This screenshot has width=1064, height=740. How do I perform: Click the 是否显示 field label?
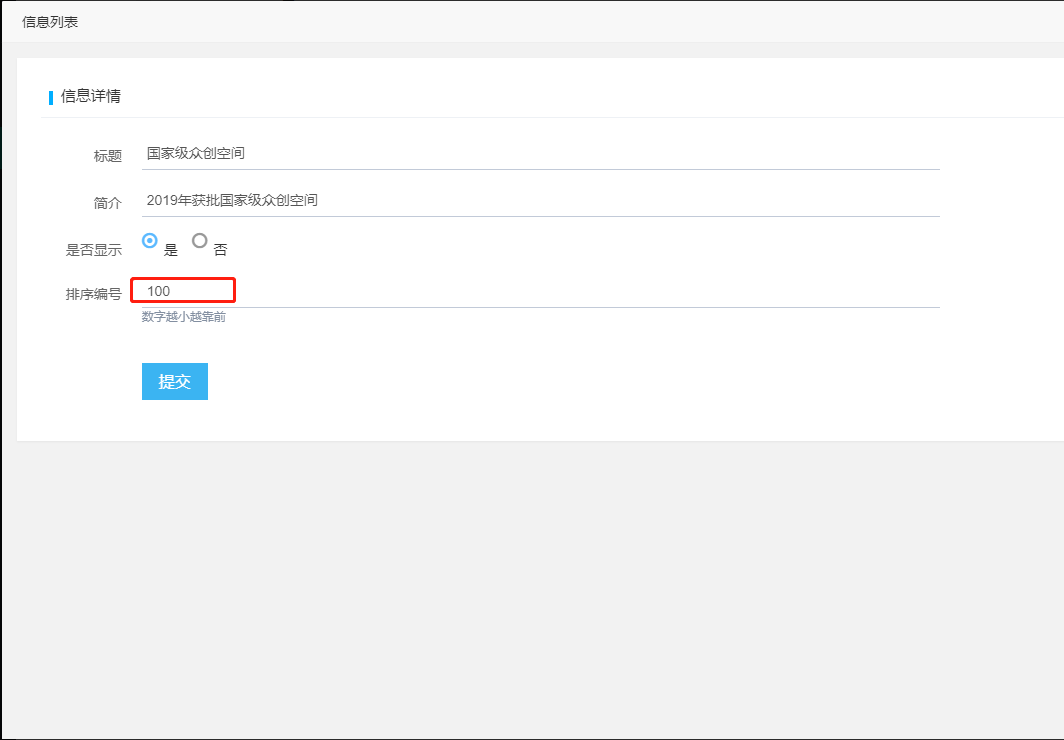coord(93,250)
